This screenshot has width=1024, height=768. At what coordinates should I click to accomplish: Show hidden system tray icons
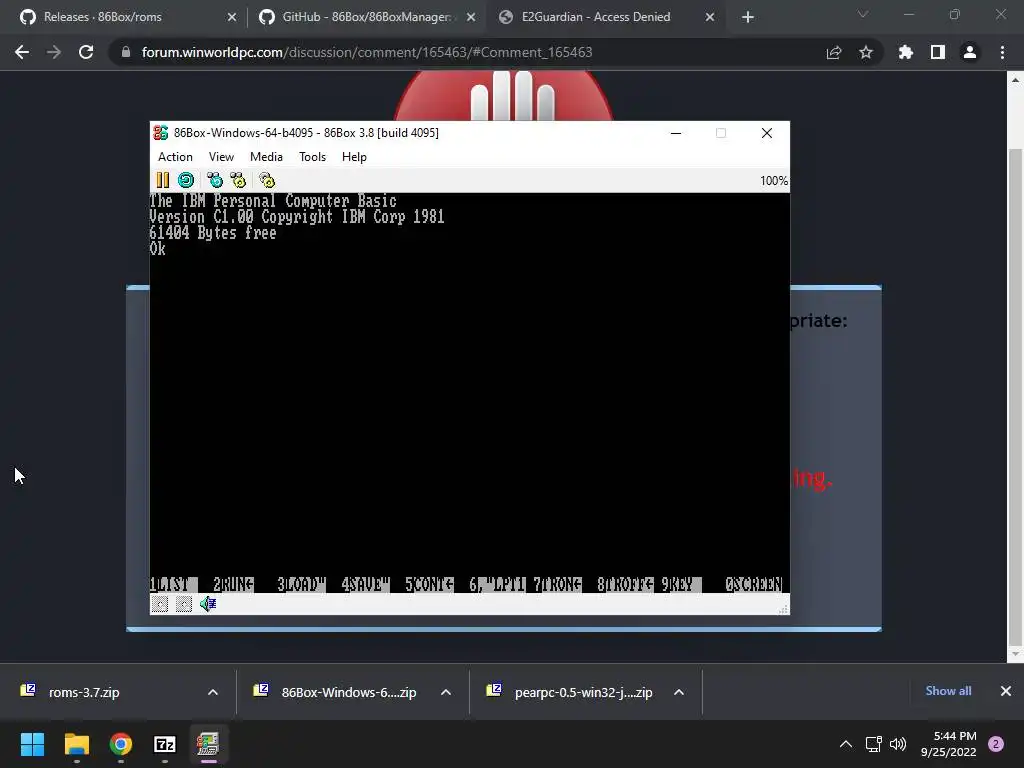click(846, 744)
